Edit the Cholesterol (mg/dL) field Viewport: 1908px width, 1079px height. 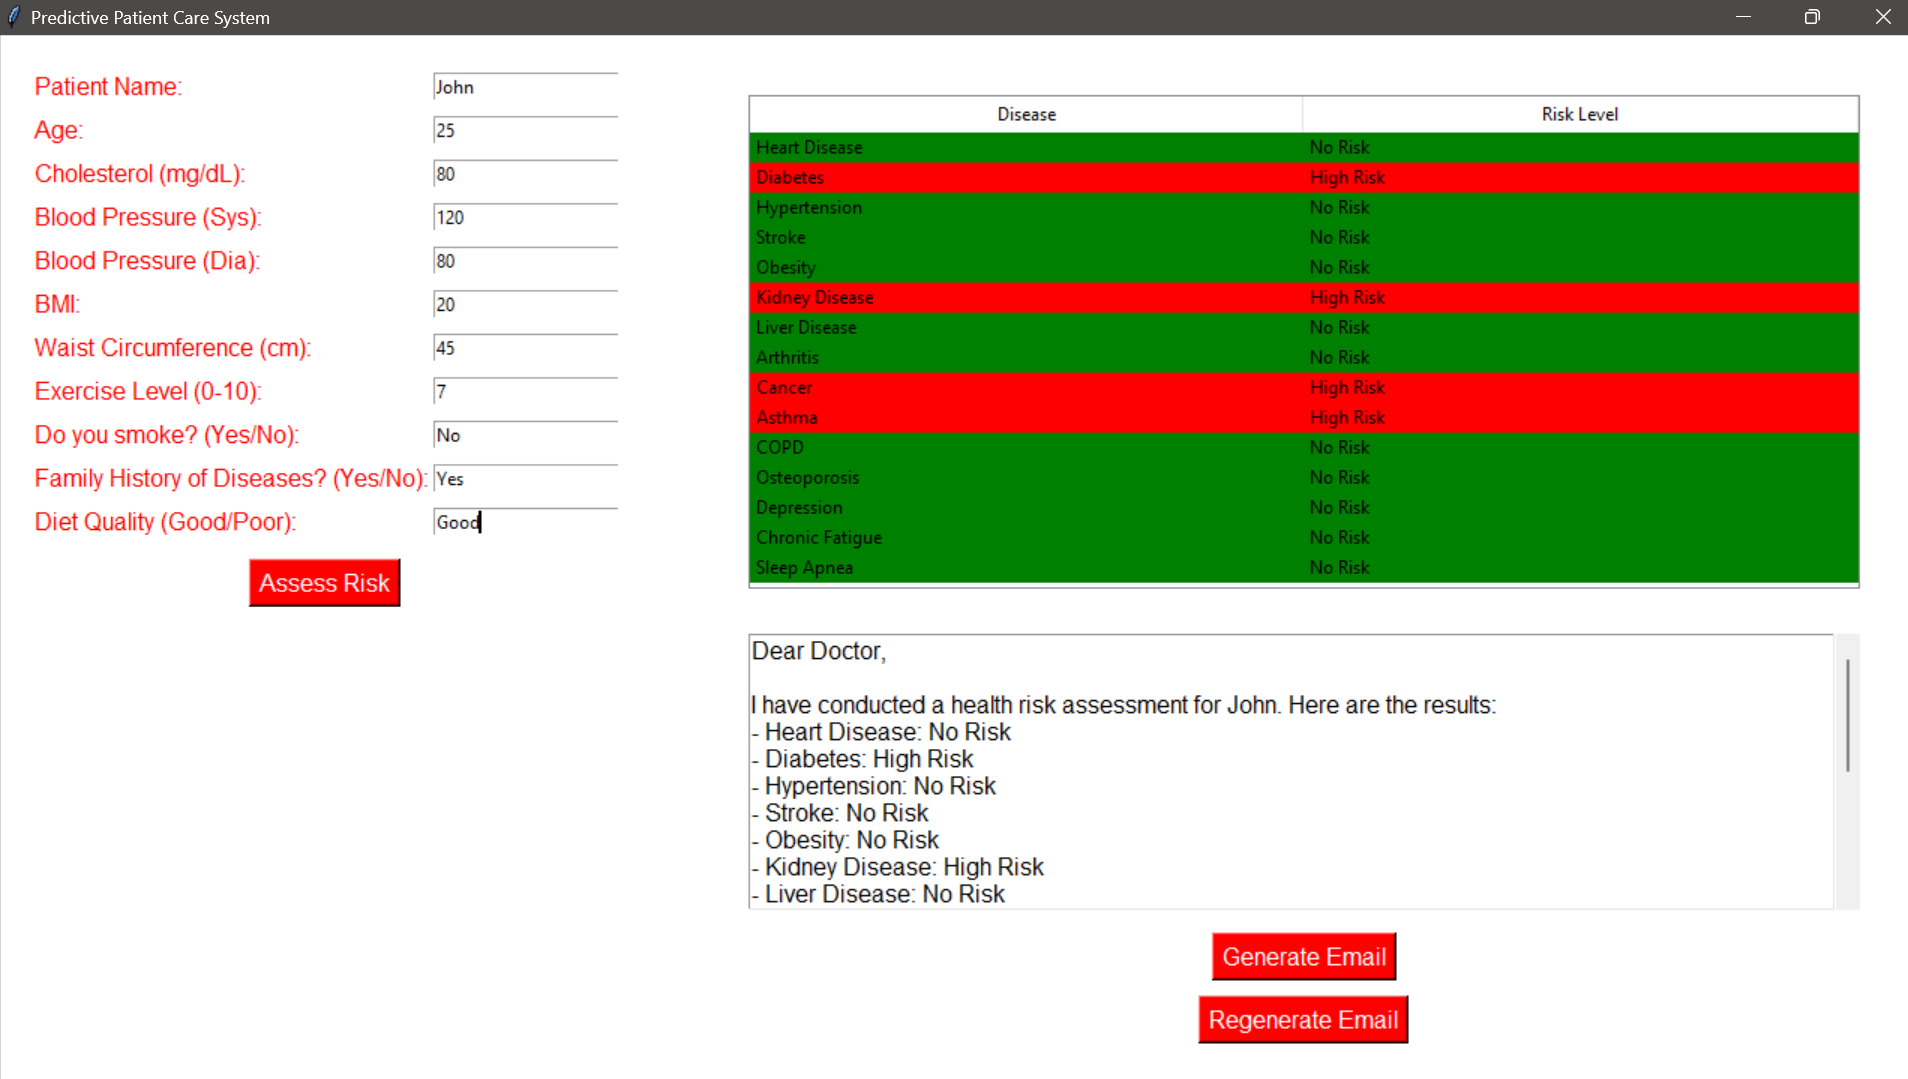(526, 174)
